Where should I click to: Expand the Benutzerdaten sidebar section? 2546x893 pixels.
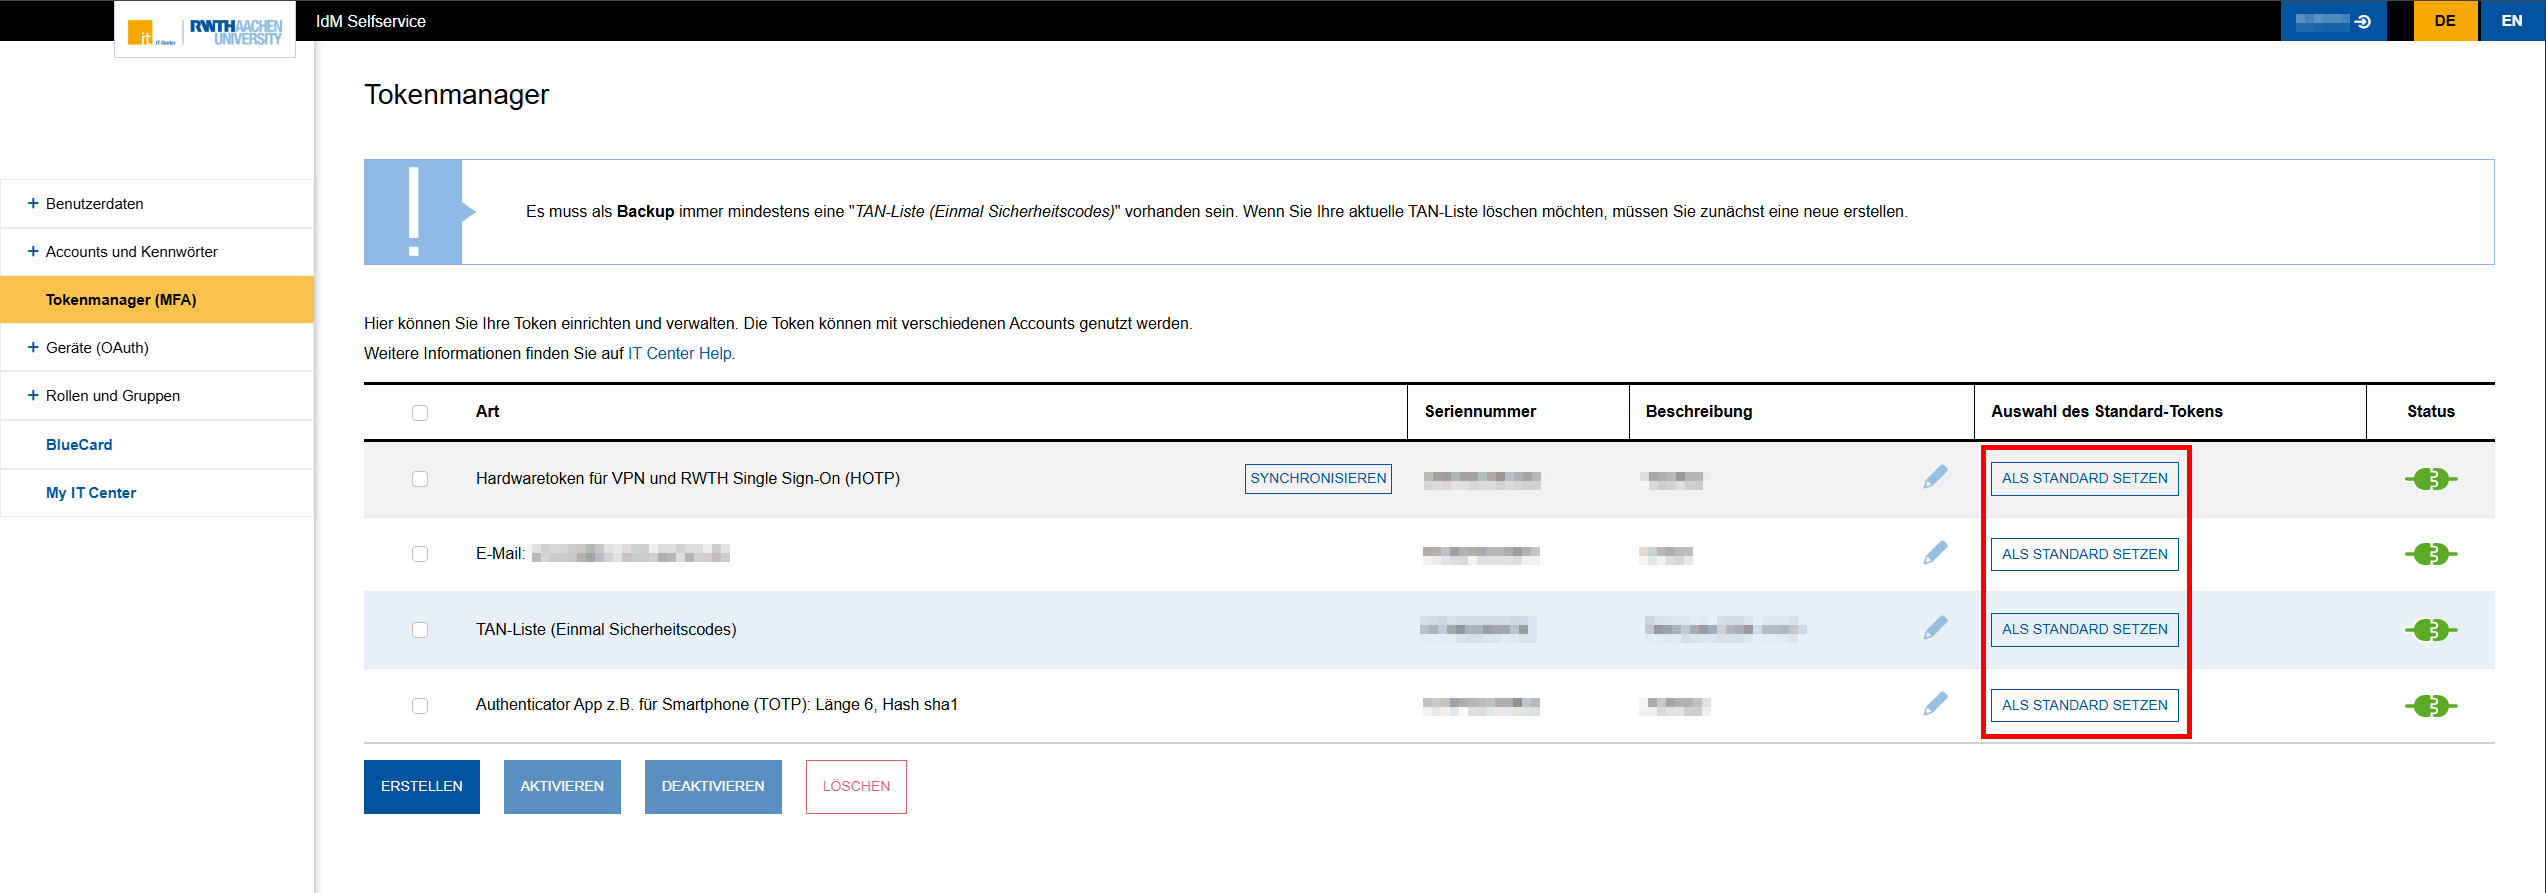(94, 204)
